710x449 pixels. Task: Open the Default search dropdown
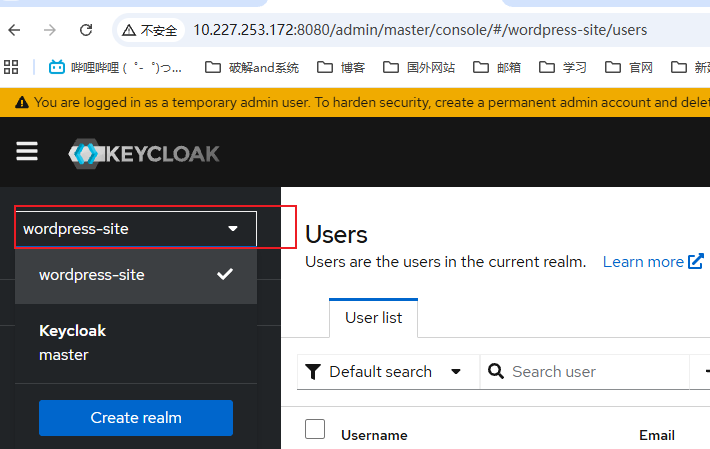tap(388, 372)
